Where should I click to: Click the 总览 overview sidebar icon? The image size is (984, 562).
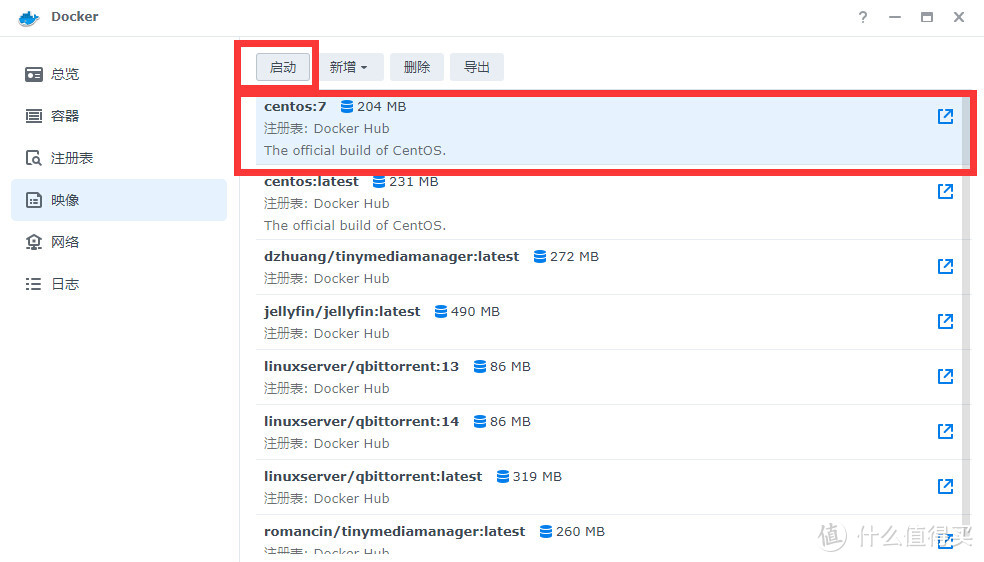pyautogui.click(x=34, y=74)
